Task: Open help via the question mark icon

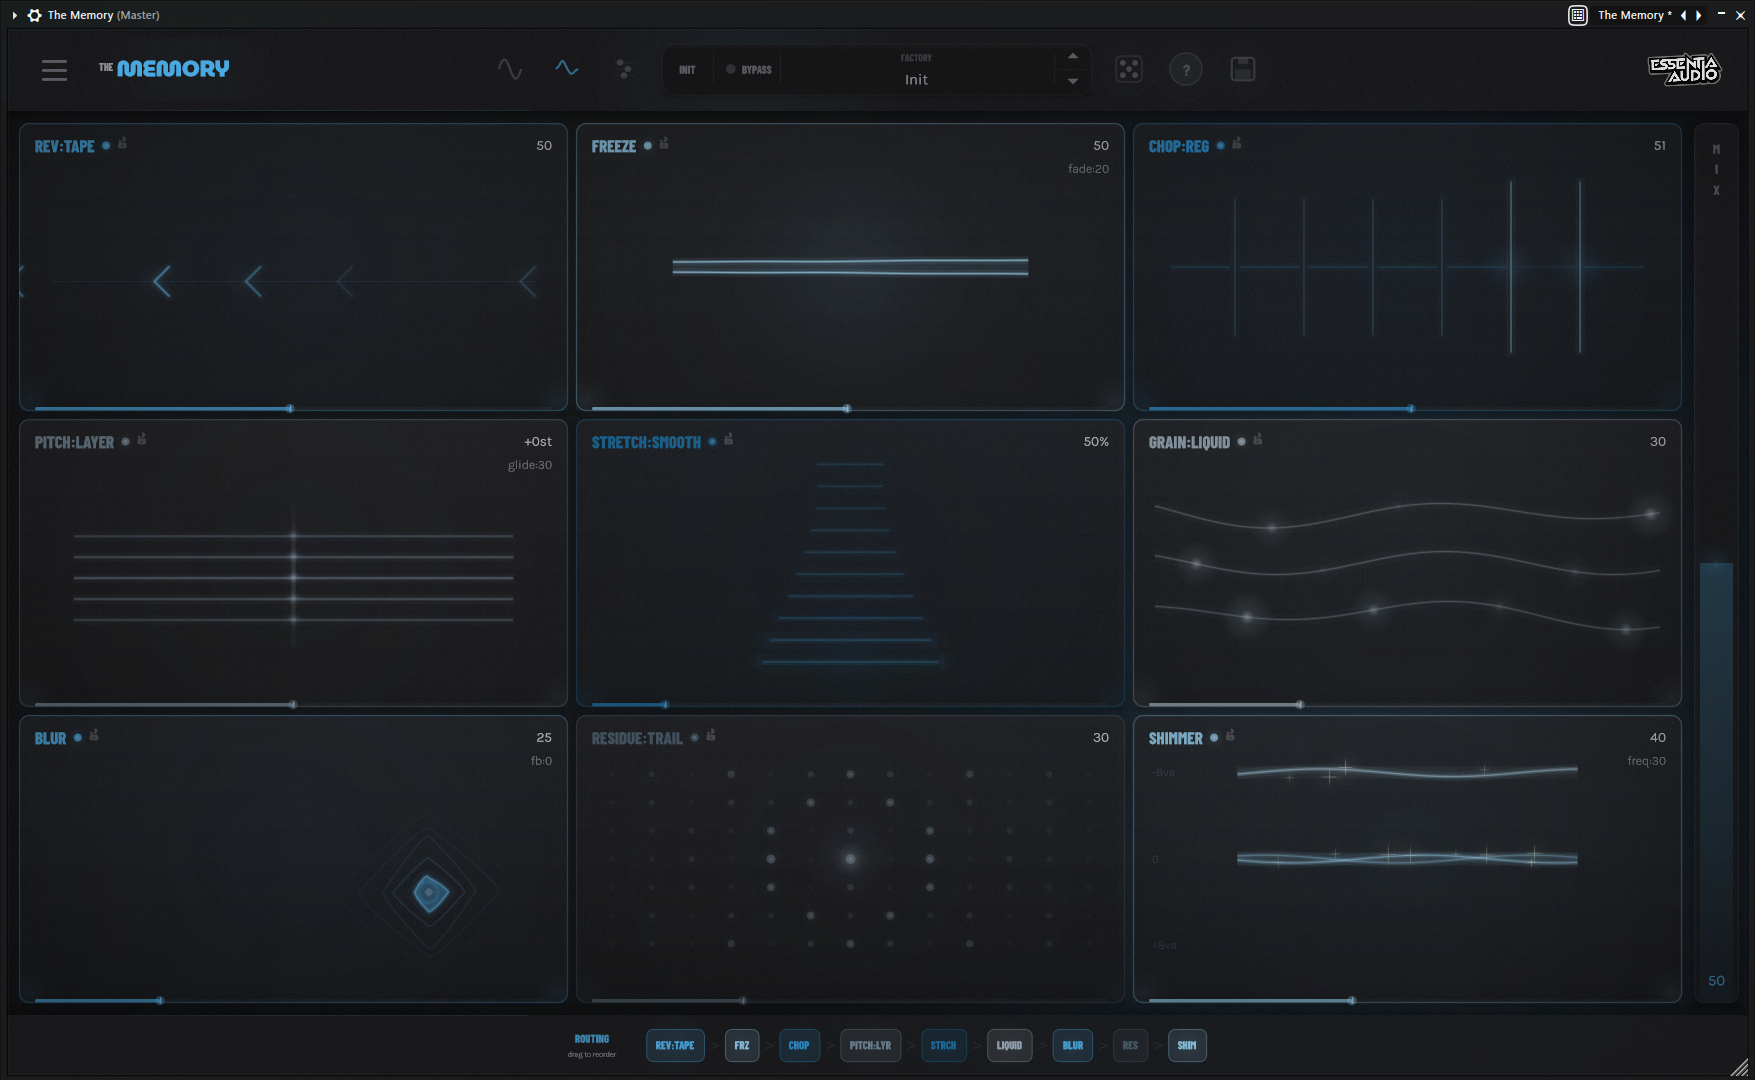Action: point(1186,69)
